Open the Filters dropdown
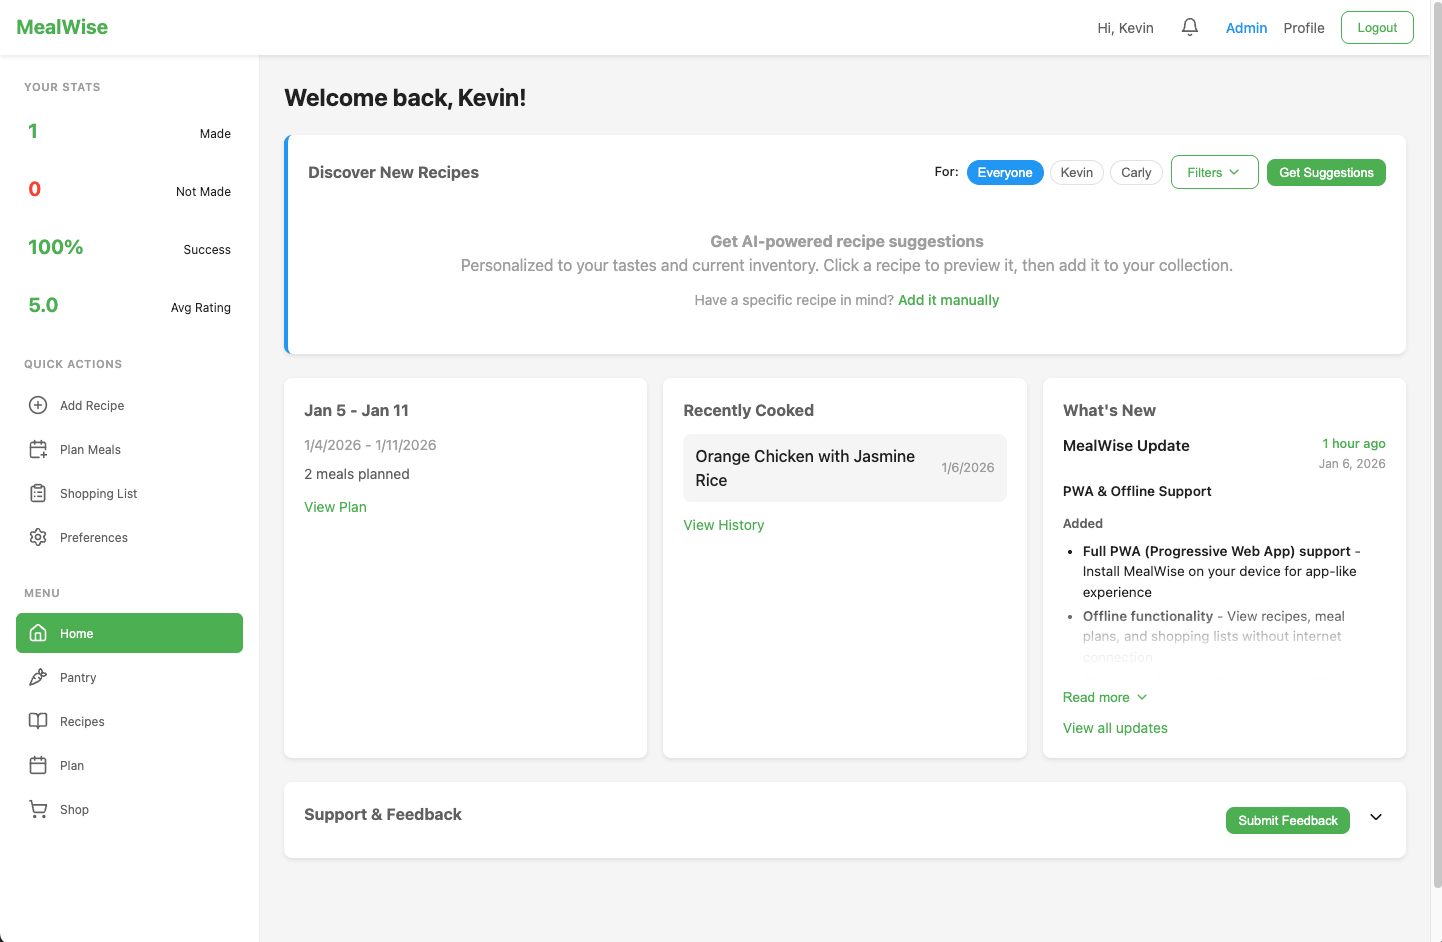 [x=1214, y=172]
